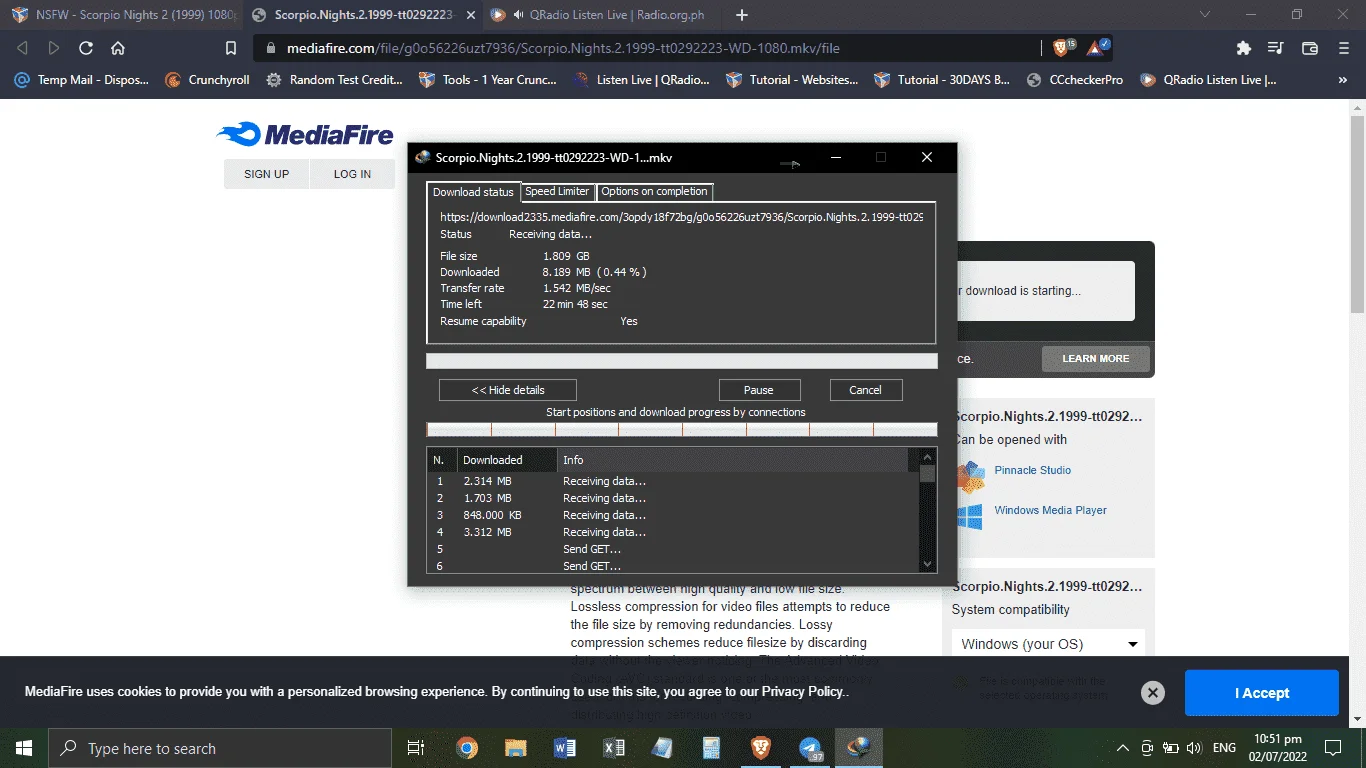Select the Download status tab
This screenshot has width=1366, height=768.
(473, 192)
